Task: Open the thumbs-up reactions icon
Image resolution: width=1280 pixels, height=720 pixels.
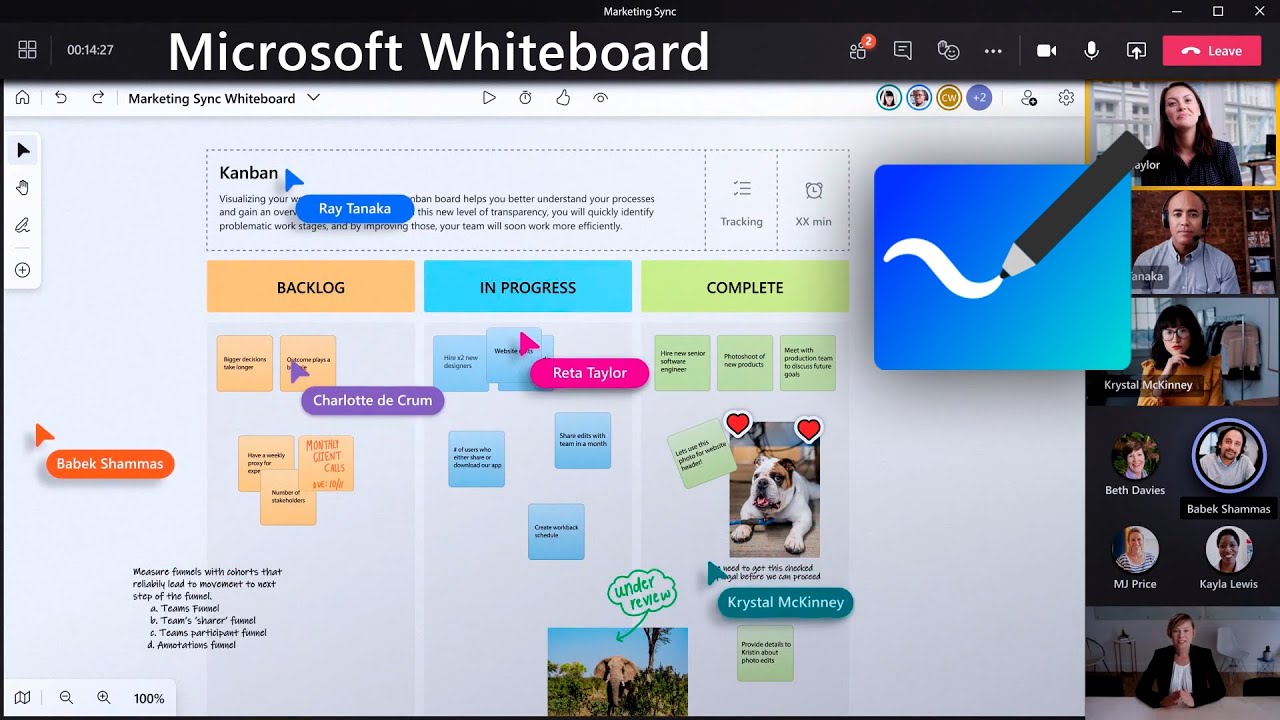Action: click(563, 98)
